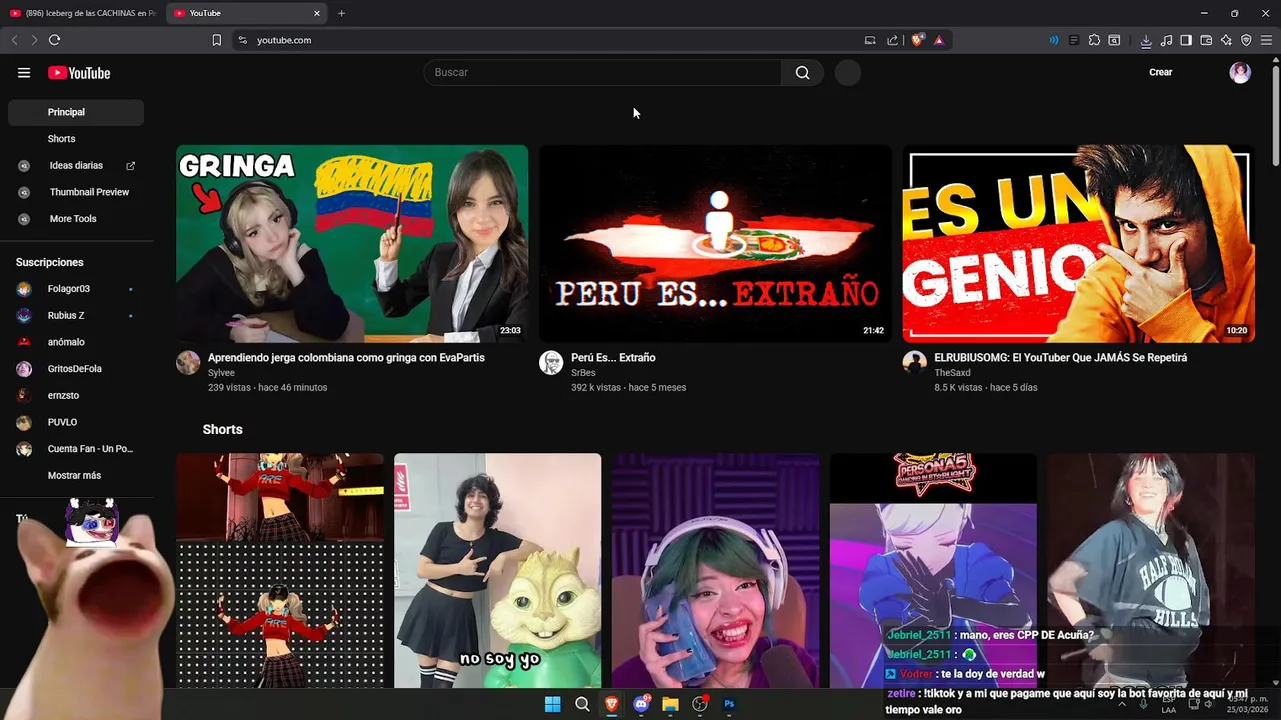The height and width of the screenshot is (720, 1281).
Task: Open the Leo AI sparkle icon
Action: click(x=1226, y=40)
